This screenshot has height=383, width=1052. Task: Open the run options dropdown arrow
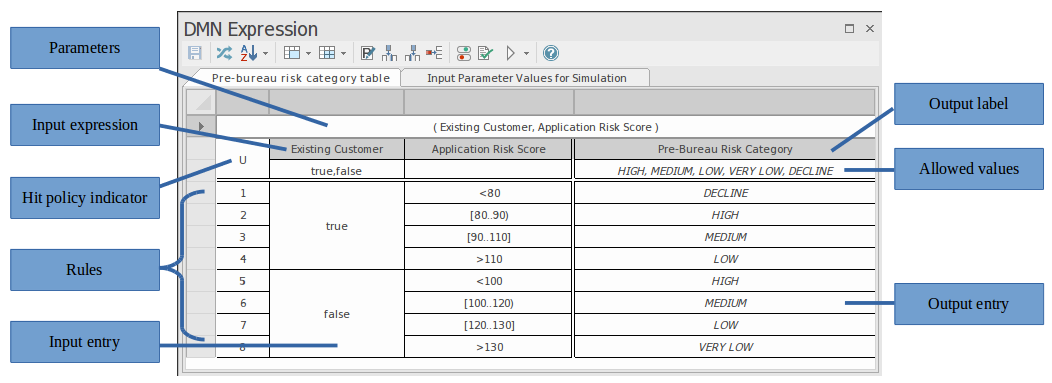(x=526, y=54)
